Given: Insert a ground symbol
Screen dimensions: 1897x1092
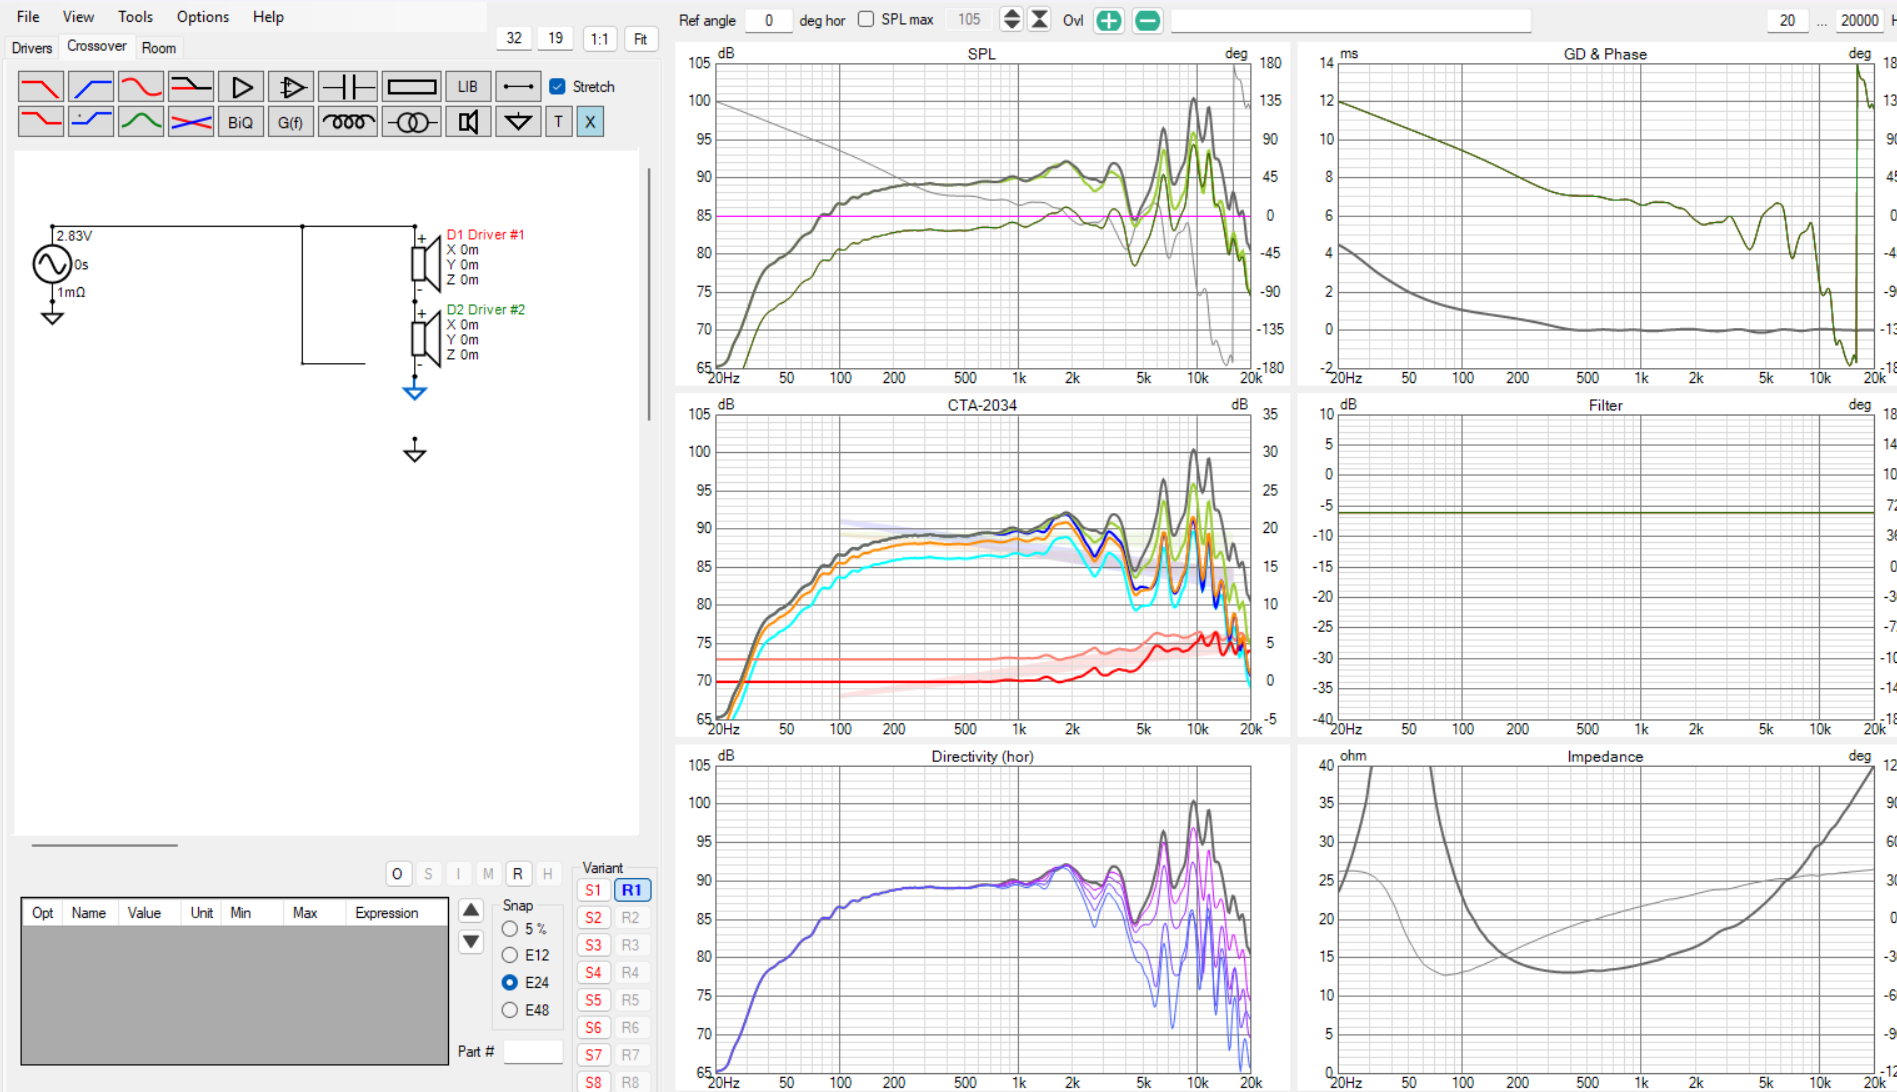Looking at the screenshot, I should [x=518, y=122].
